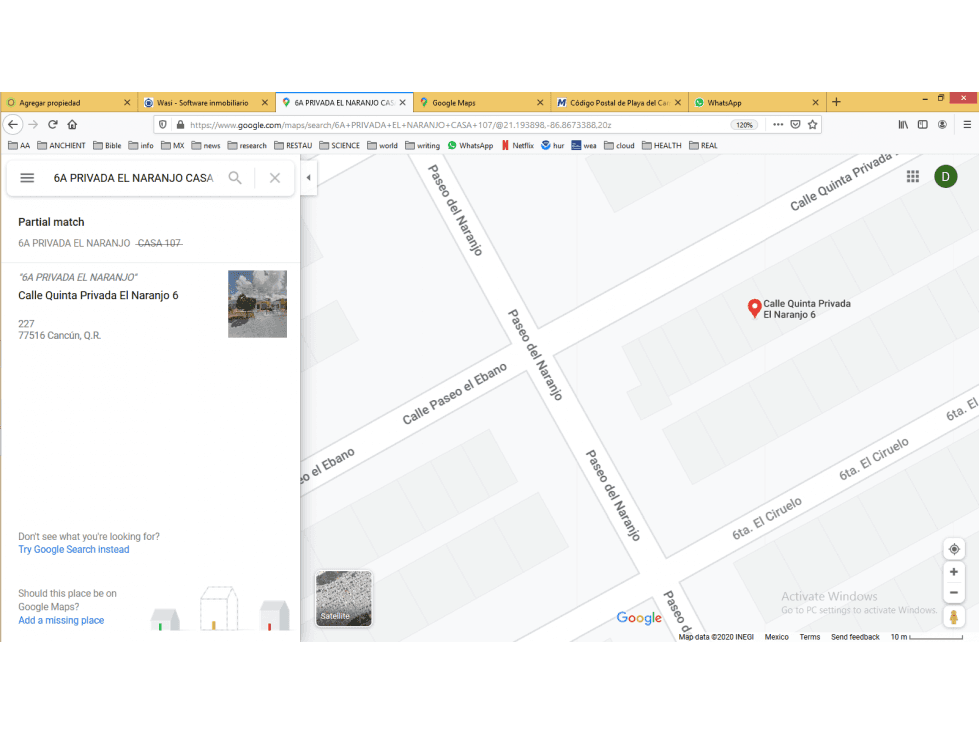This screenshot has width=979, height=734.
Task: Switch to Satellite view thumbnail
Action: (x=343, y=598)
